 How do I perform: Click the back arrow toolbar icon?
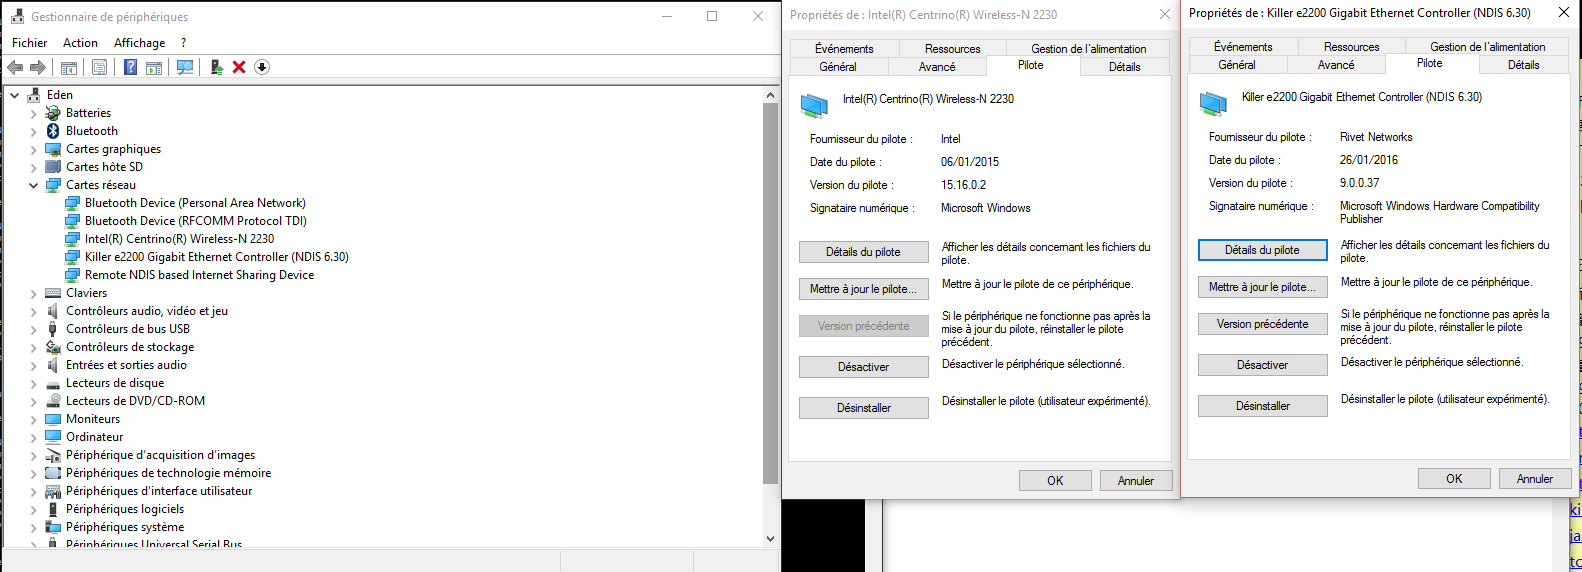click(15, 67)
